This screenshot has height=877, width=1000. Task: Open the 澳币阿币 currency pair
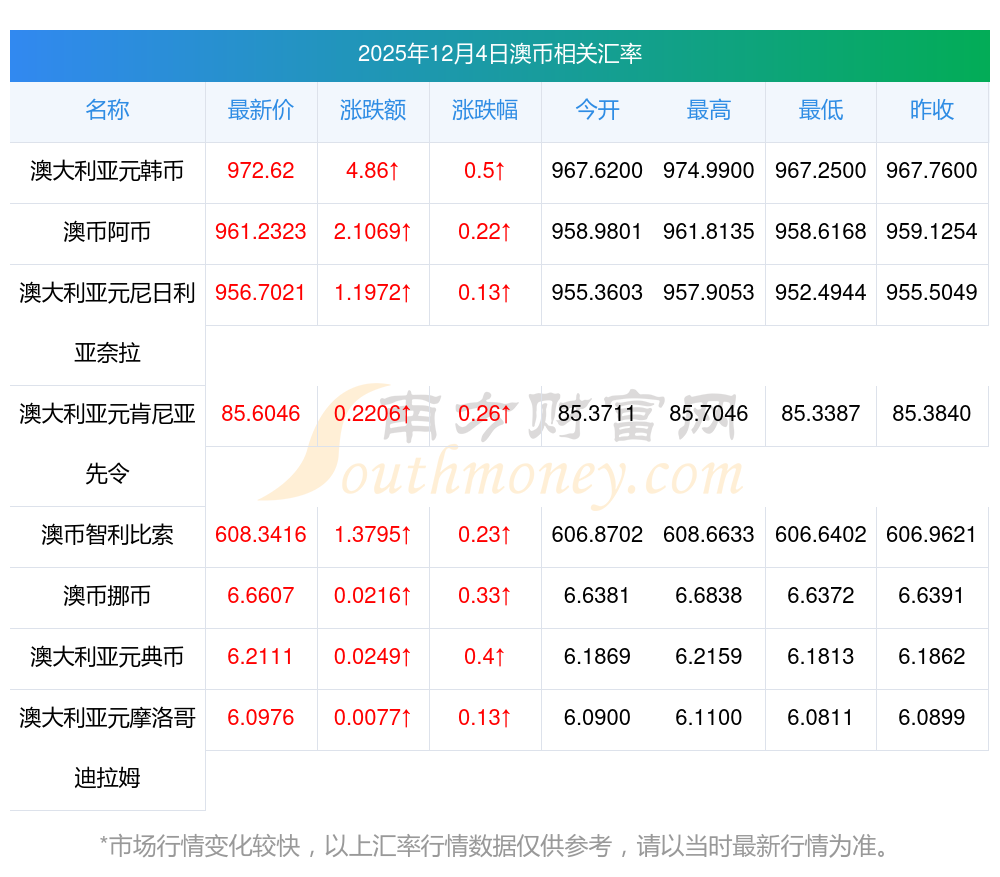pyautogui.click(x=107, y=232)
